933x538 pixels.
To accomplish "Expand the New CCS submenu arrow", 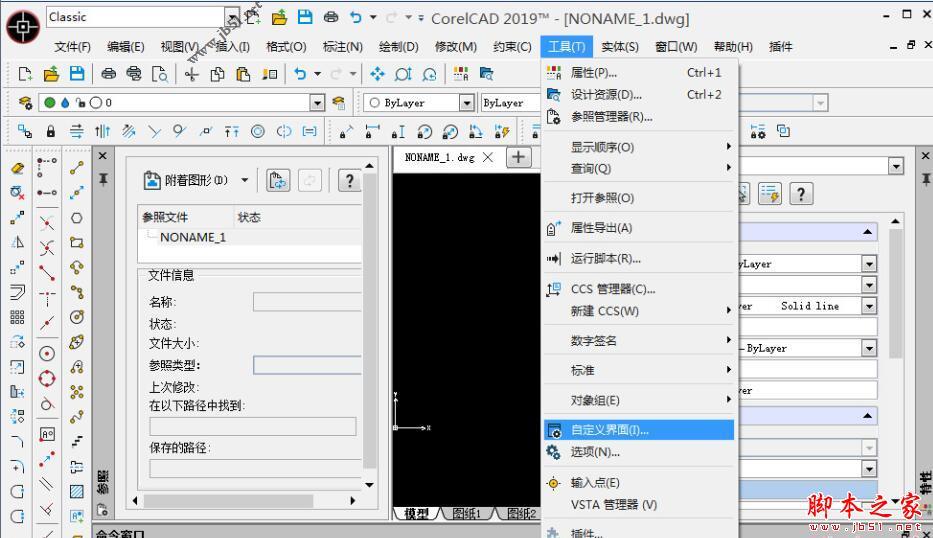I will (728, 310).
